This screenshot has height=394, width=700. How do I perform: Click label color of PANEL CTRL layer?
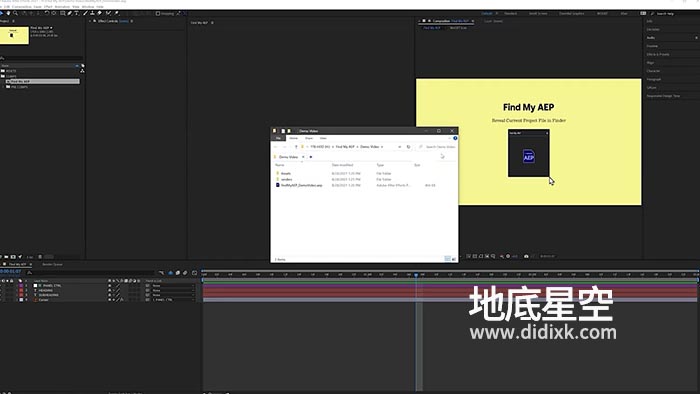21,286
